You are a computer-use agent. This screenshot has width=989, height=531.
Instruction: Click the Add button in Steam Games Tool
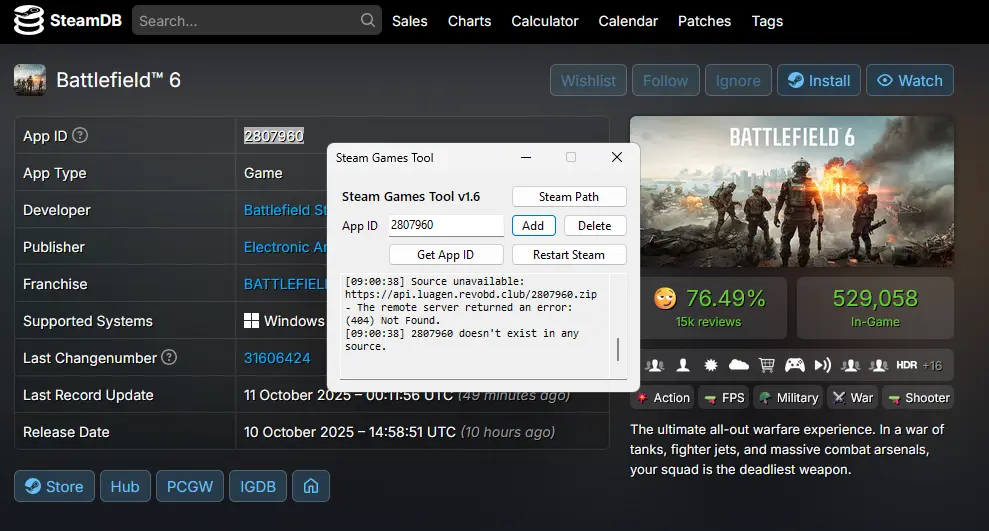tap(533, 225)
